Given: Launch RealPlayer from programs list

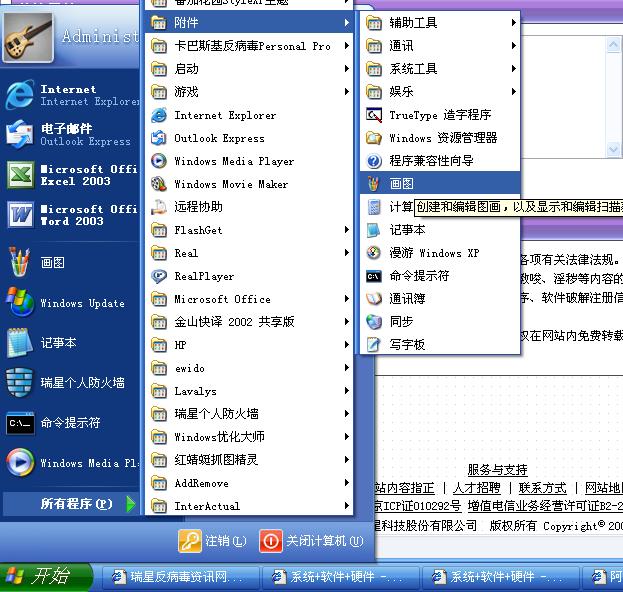Looking at the screenshot, I should [x=249, y=276].
